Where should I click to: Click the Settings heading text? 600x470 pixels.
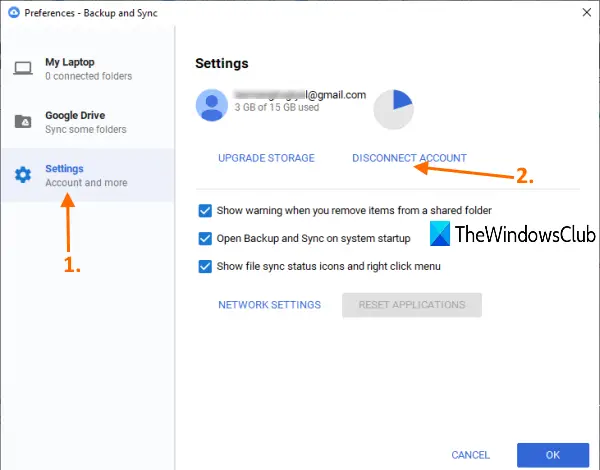pos(222,64)
